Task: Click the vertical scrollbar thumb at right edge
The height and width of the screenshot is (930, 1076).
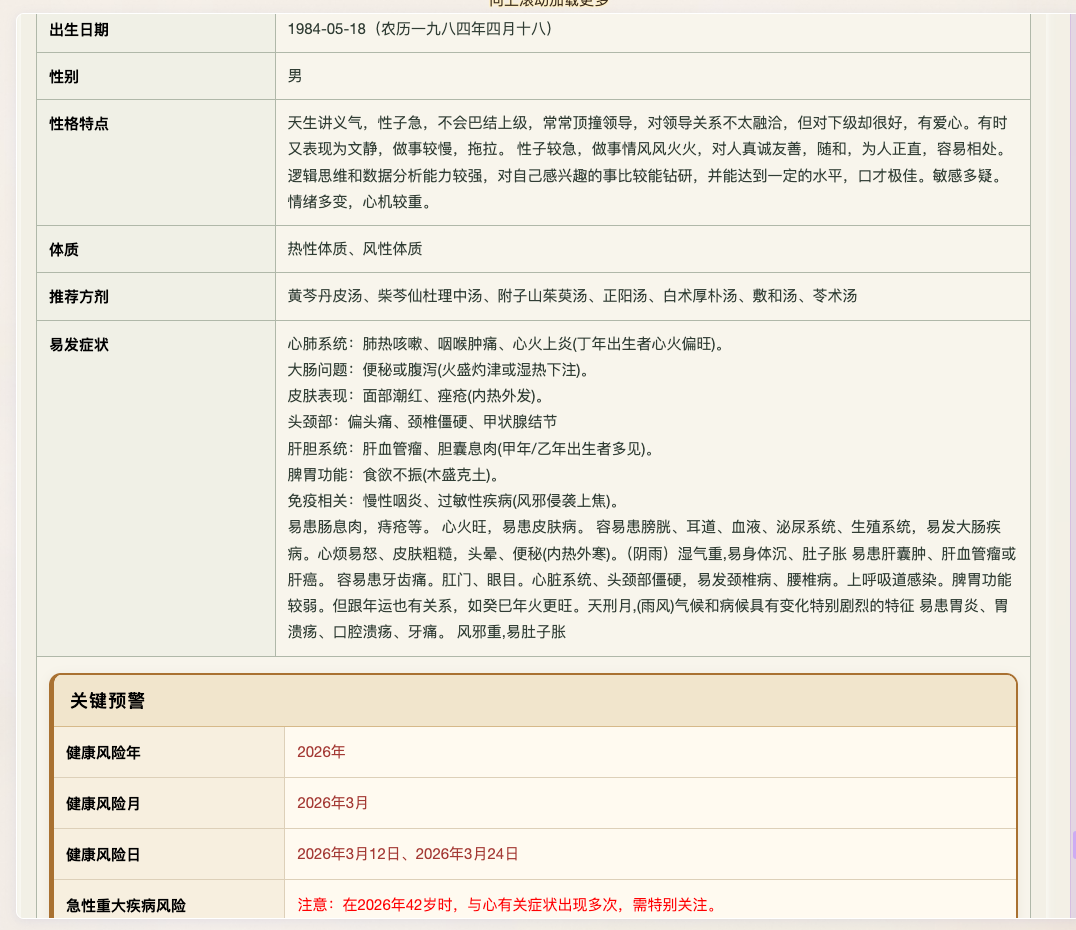Action: click(x=1073, y=844)
